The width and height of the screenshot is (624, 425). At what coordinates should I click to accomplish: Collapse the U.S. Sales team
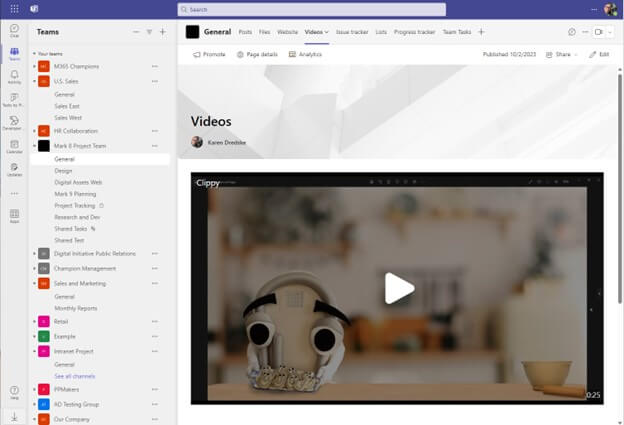(x=34, y=81)
